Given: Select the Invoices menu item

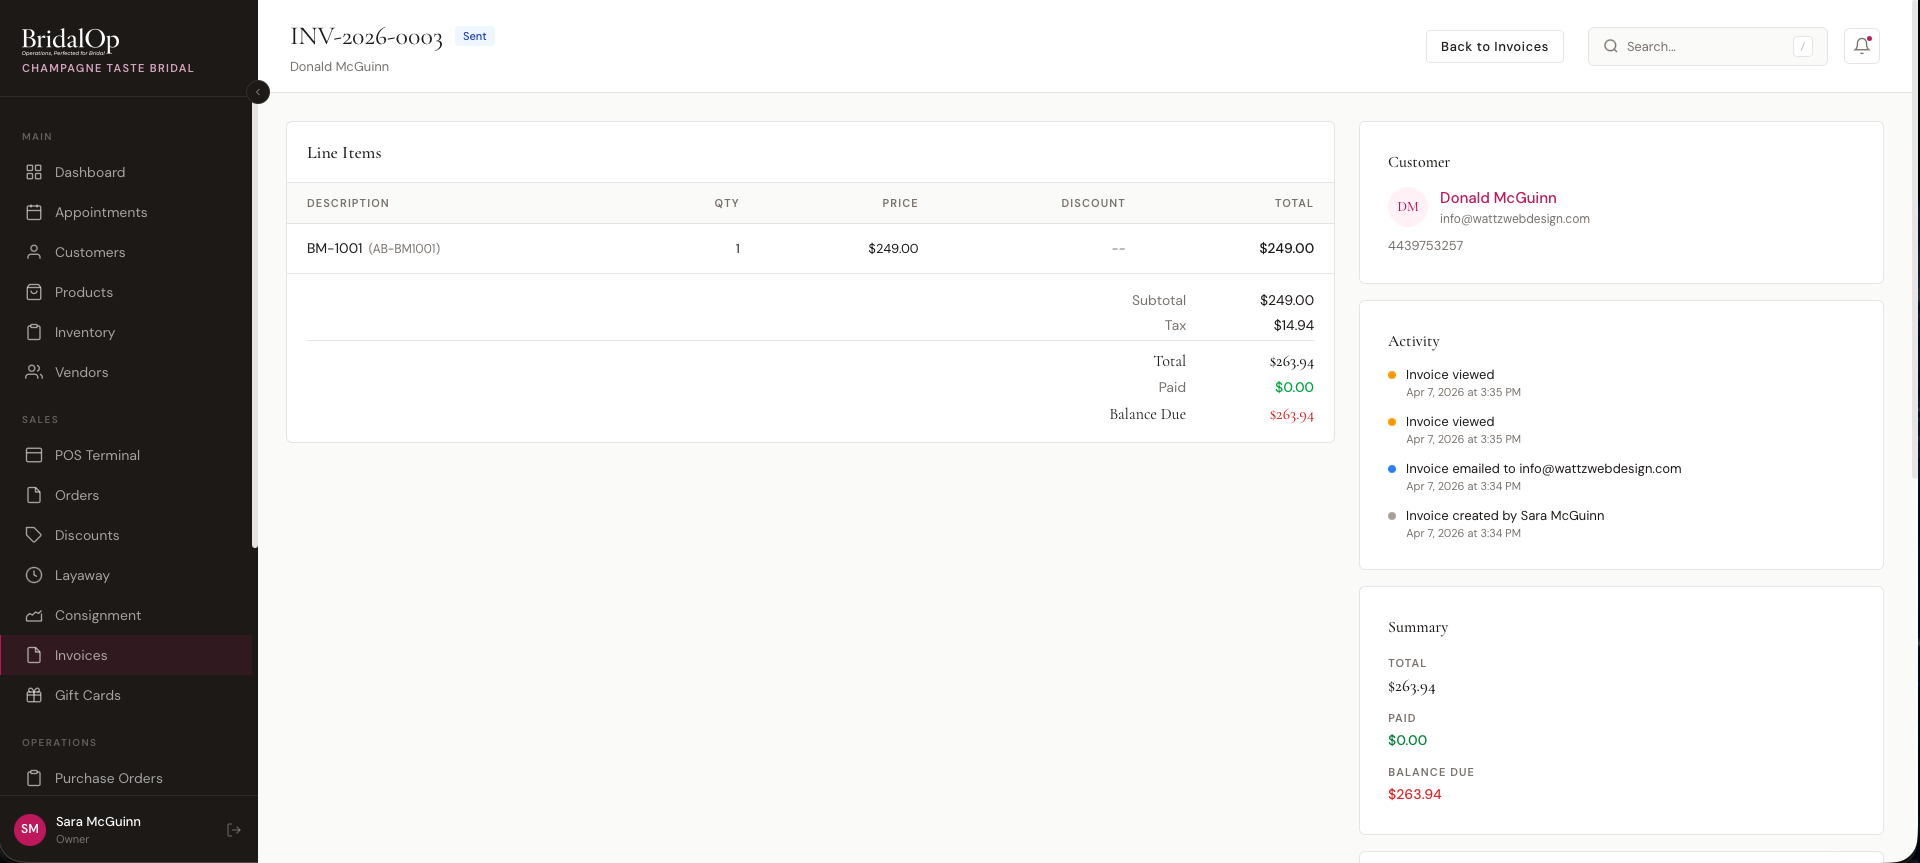Looking at the screenshot, I should tap(126, 655).
